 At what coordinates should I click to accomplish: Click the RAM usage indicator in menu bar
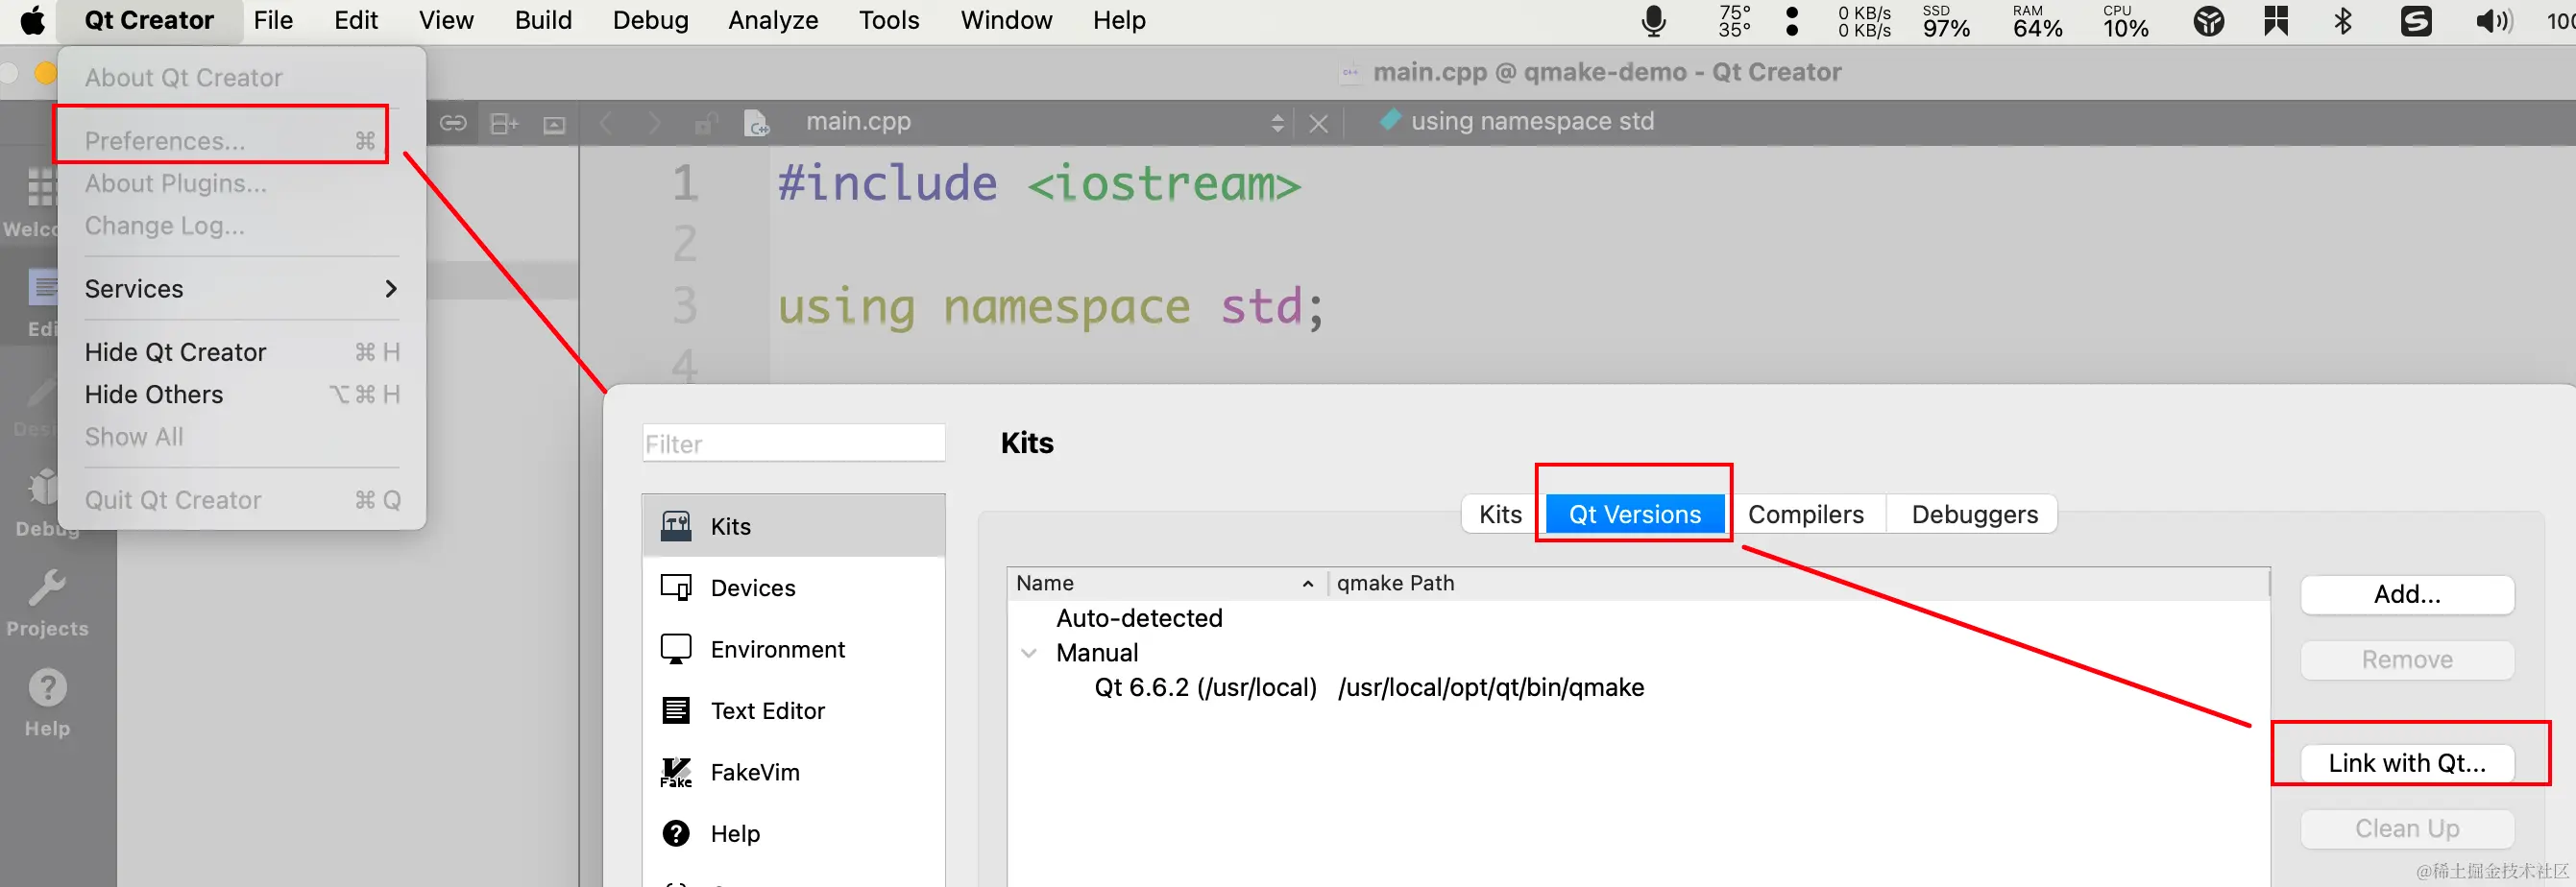click(x=2037, y=21)
